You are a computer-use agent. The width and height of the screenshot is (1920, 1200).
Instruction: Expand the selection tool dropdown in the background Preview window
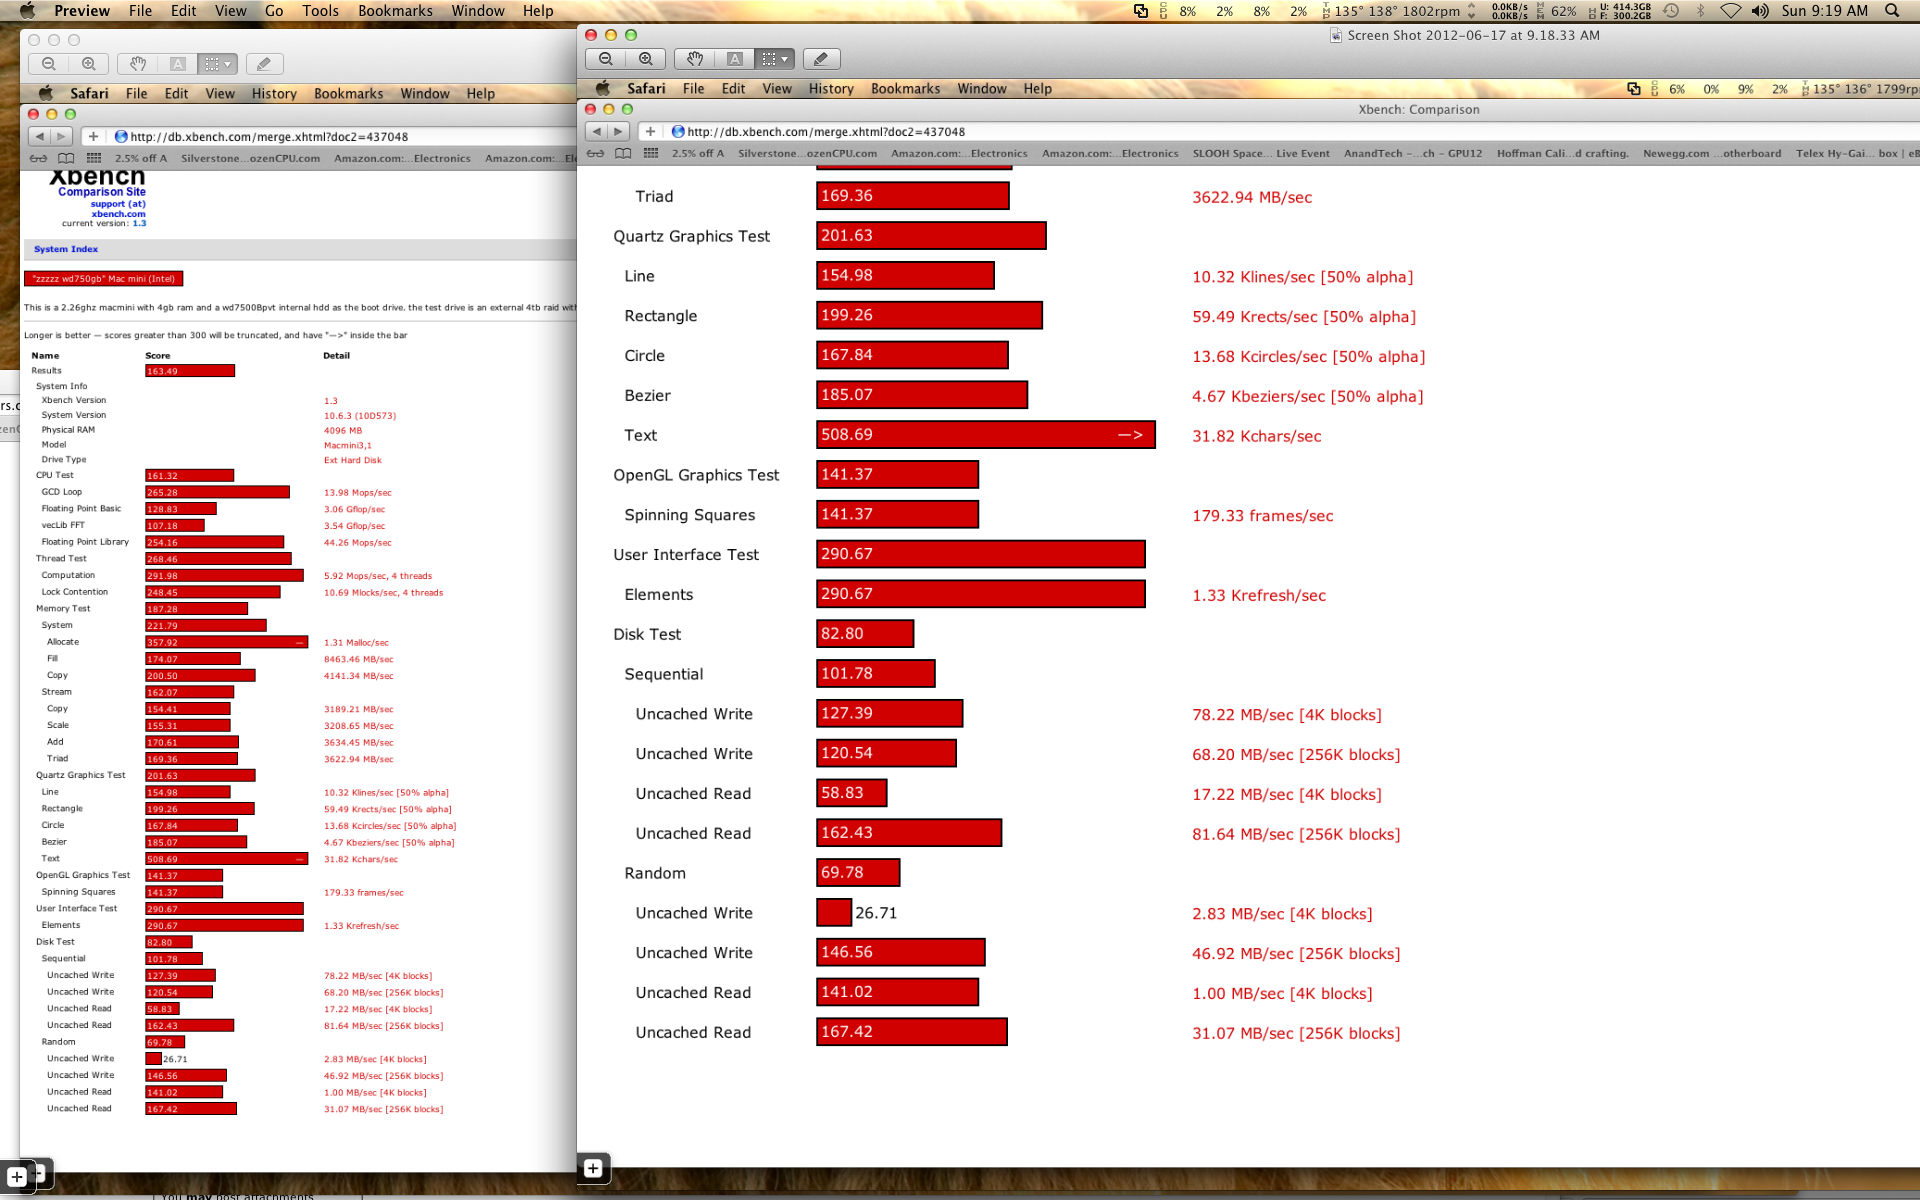pyautogui.click(x=228, y=64)
